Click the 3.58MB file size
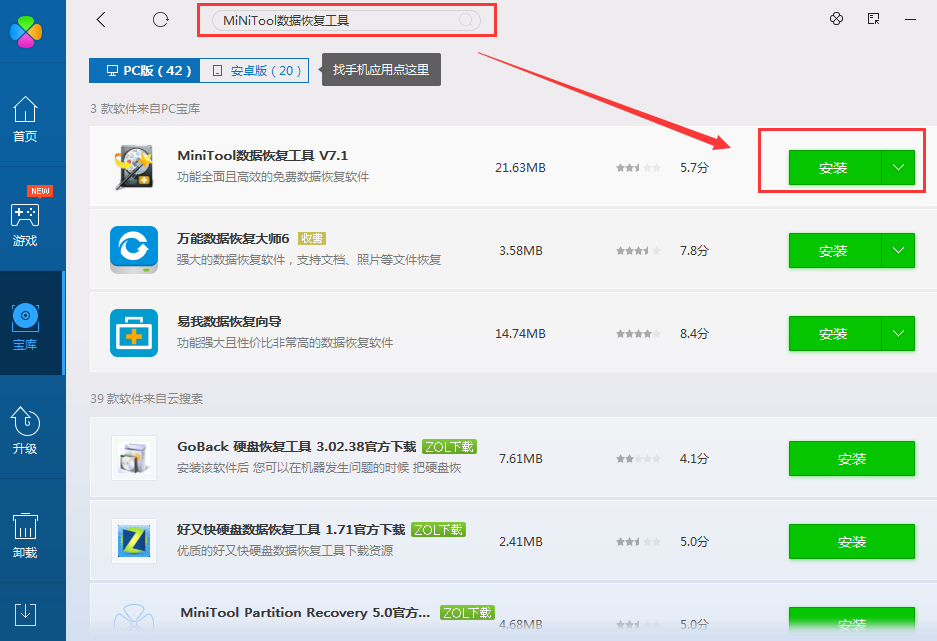This screenshot has width=937, height=641. [x=520, y=251]
